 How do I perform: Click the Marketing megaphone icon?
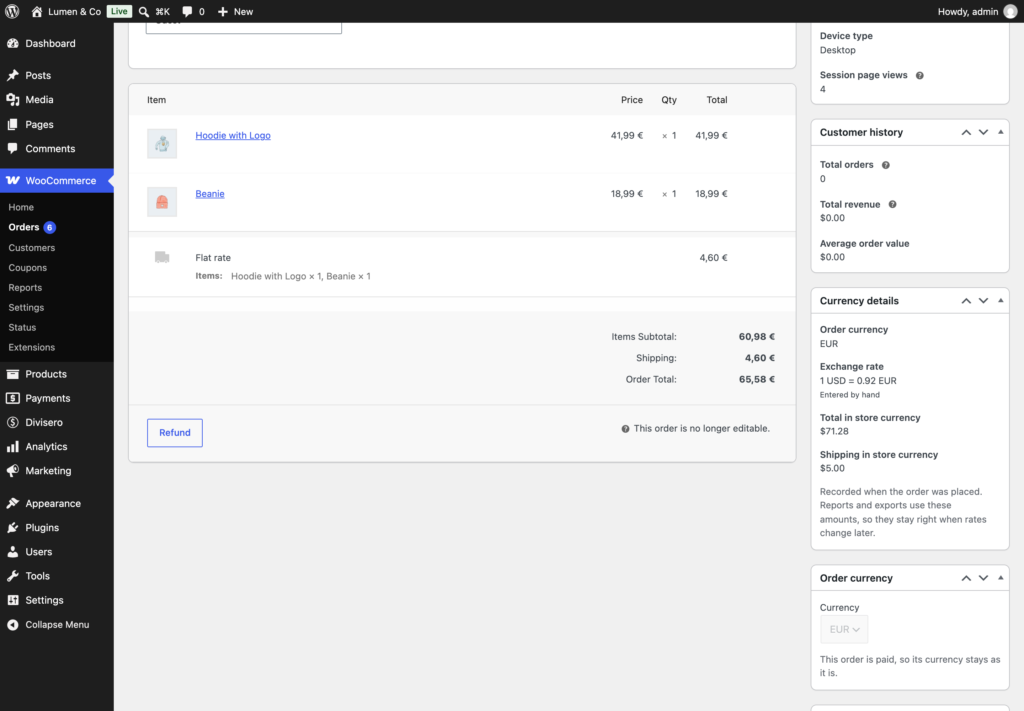pyautogui.click(x=13, y=471)
